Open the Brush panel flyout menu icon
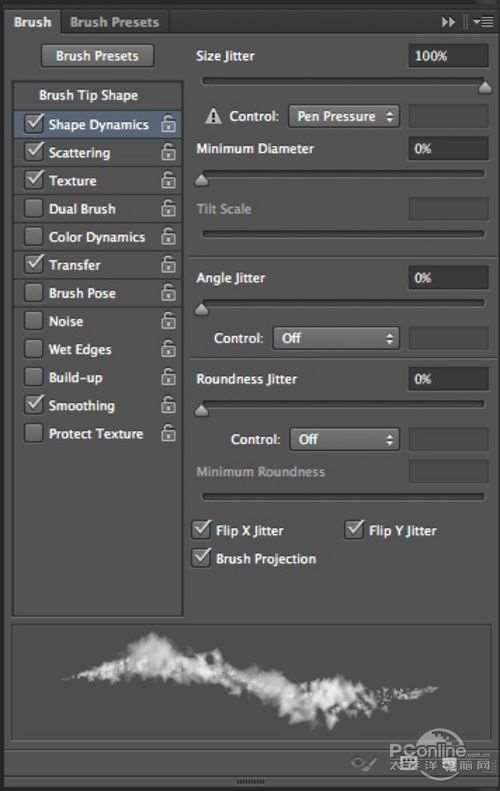The width and height of the screenshot is (500, 791). tap(483, 22)
